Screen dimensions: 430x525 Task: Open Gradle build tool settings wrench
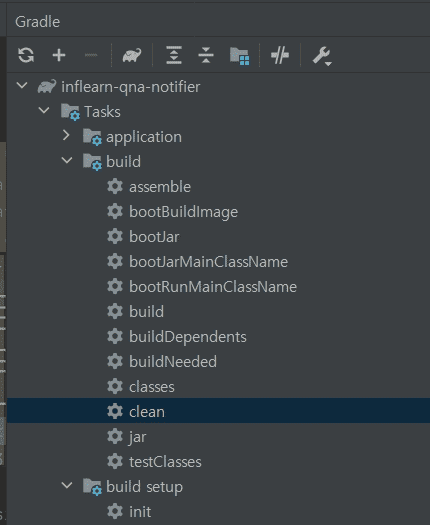(x=322, y=56)
